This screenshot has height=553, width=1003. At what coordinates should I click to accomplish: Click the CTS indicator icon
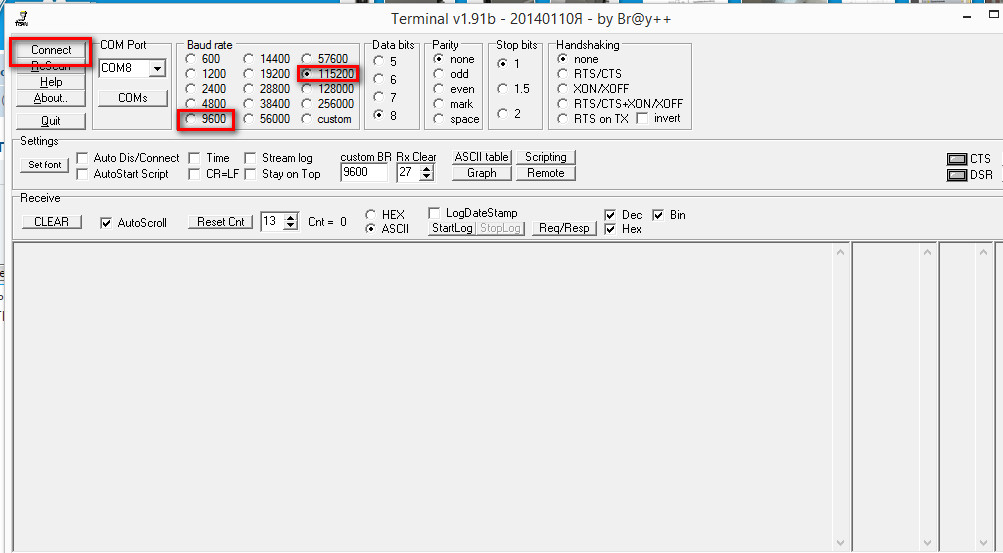coord(957,159)
